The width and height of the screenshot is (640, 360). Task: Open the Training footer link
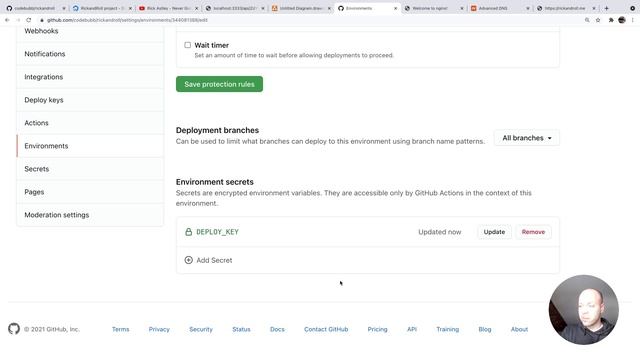(x=447, y=329)
